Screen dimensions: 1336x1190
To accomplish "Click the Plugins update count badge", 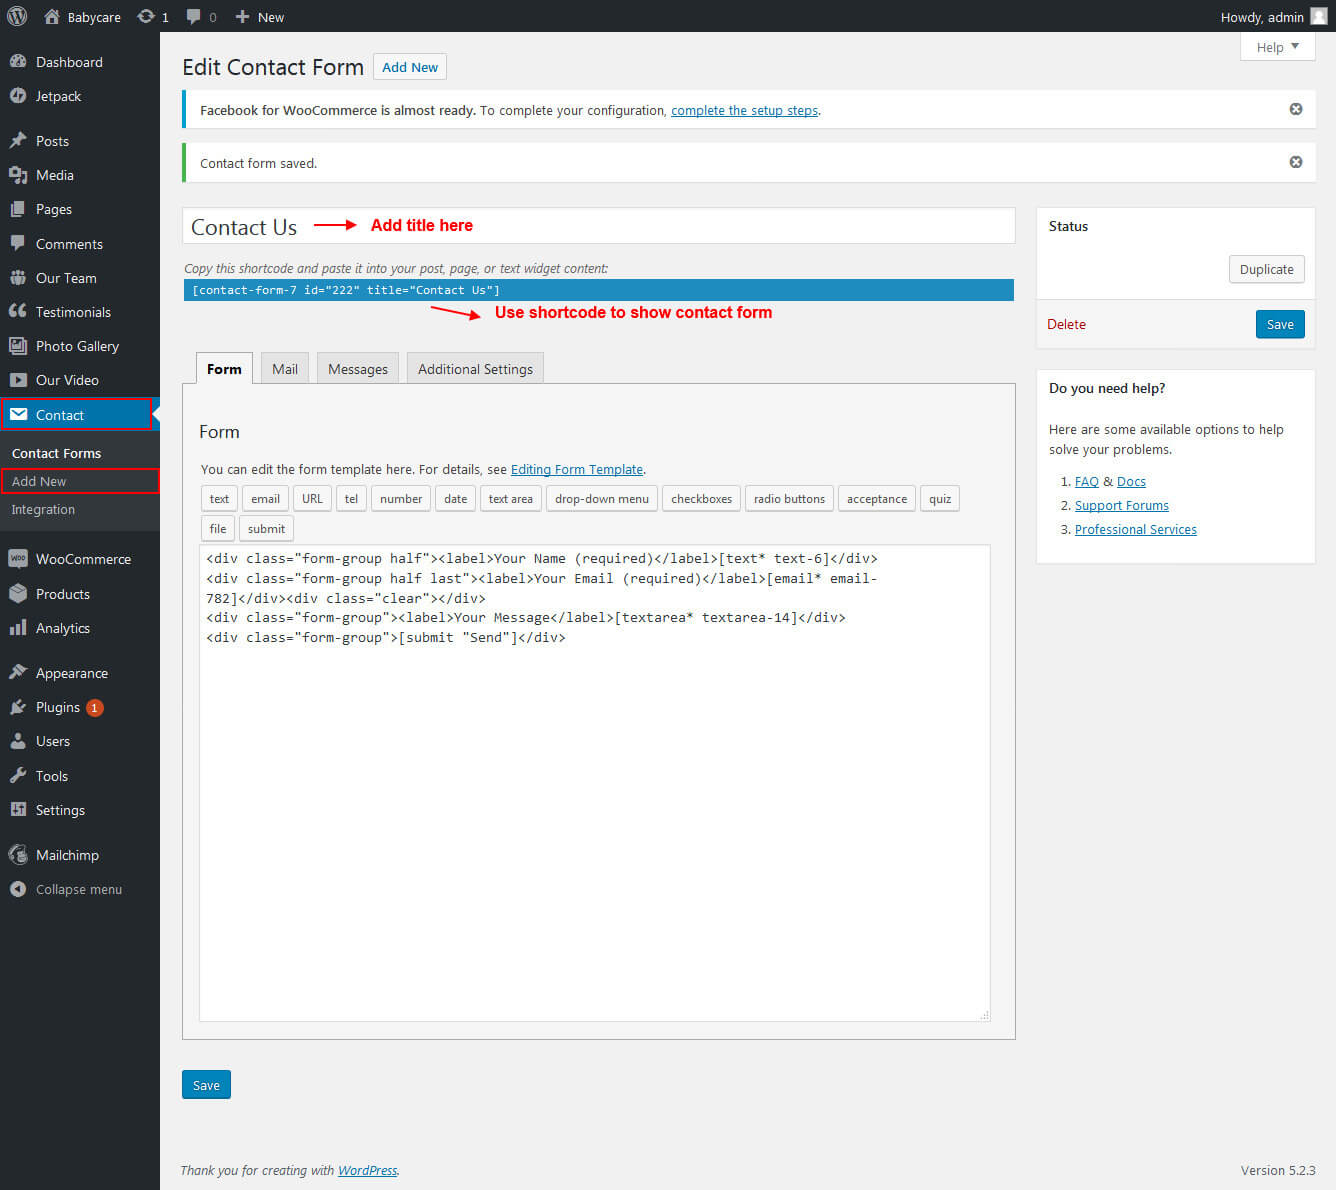I will click(x=95, y=707).
